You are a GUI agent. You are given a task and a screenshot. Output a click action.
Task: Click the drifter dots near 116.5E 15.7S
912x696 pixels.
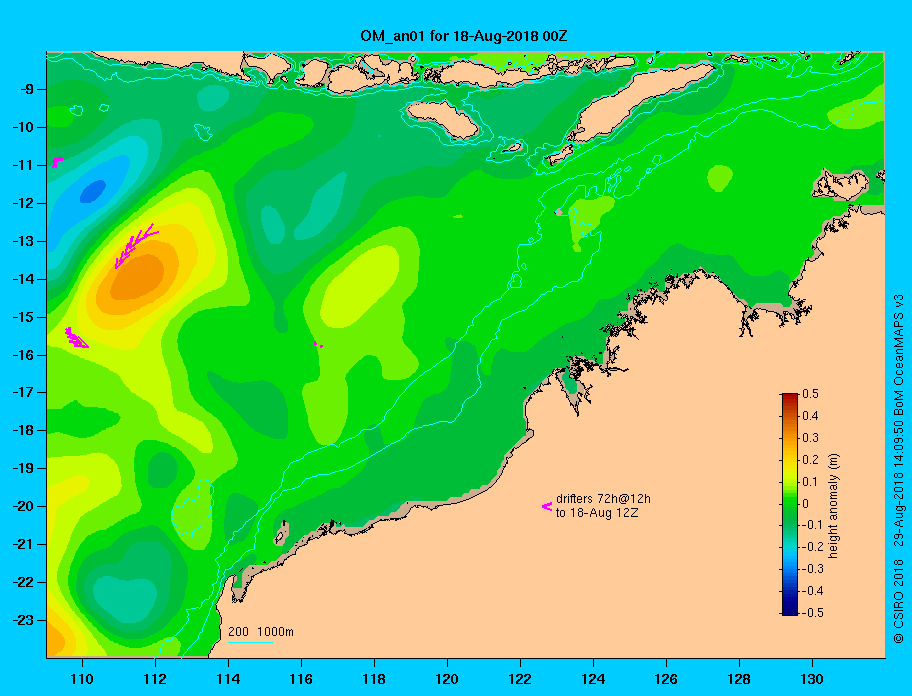[x=318, y=344]
